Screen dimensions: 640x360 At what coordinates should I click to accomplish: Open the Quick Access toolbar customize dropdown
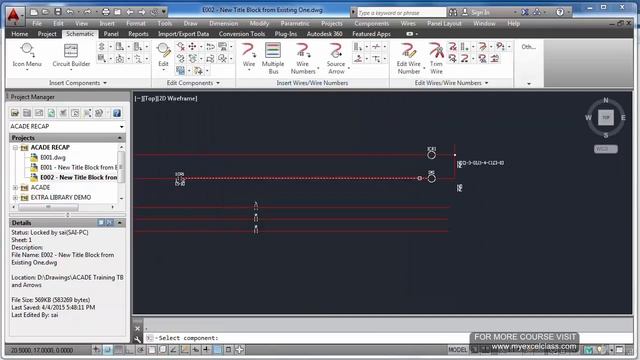point(164,12)
